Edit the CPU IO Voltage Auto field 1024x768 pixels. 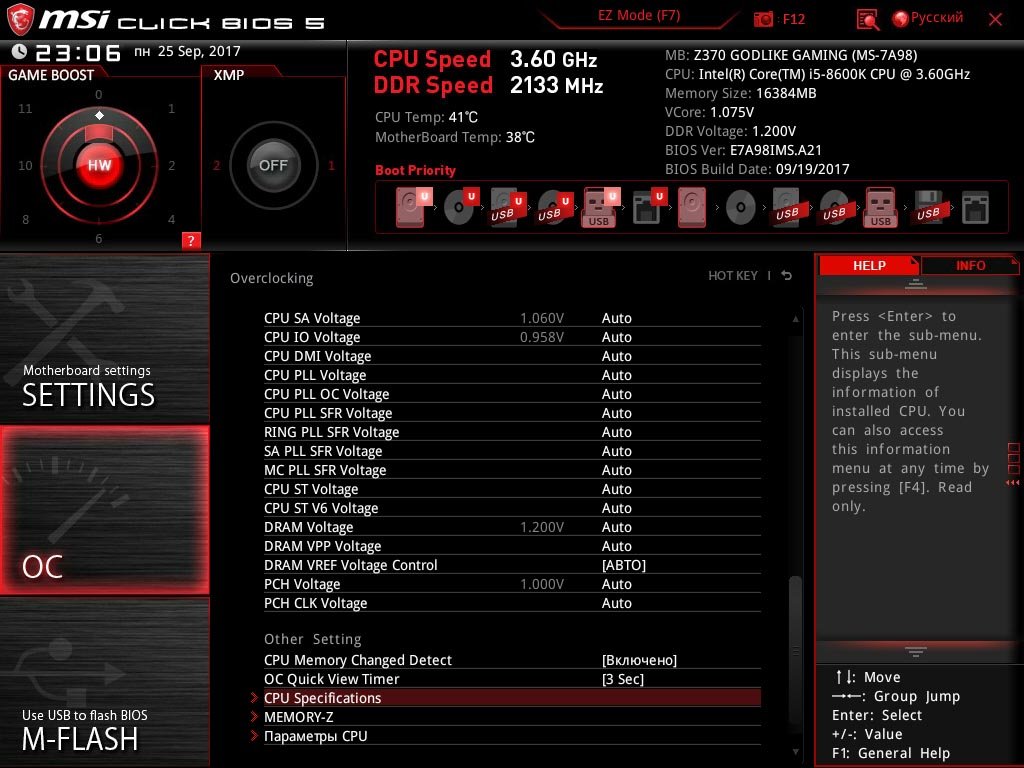(x=616, y=337)
